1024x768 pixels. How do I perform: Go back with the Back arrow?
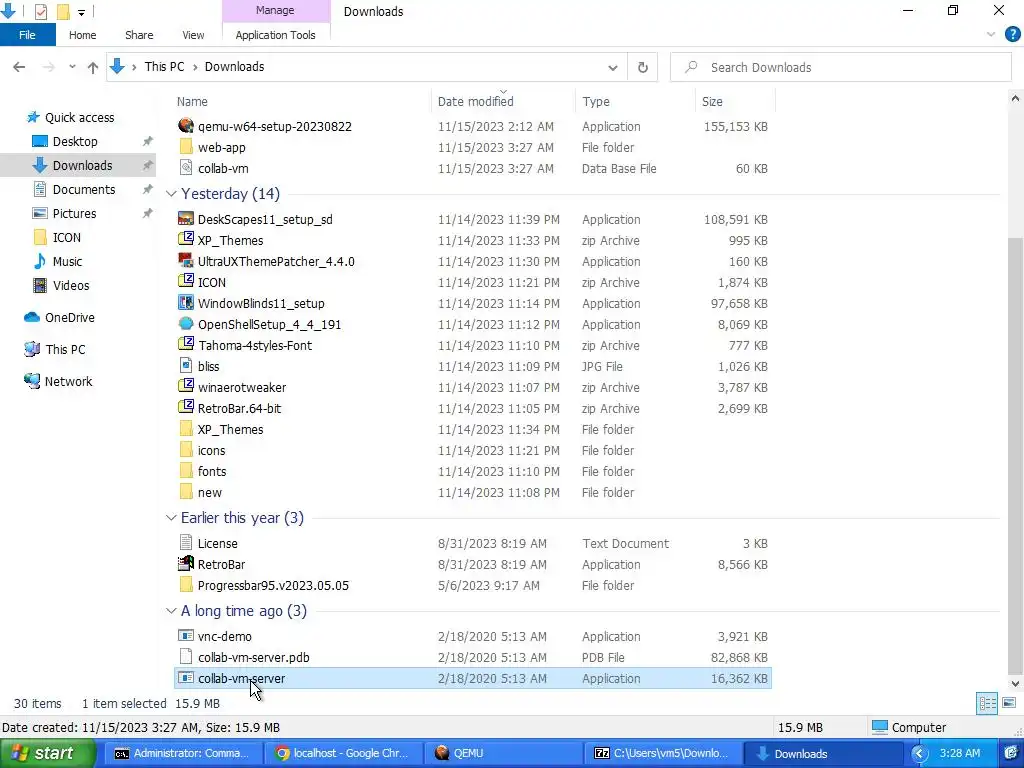pyautogui.click(x=19, y=67)
